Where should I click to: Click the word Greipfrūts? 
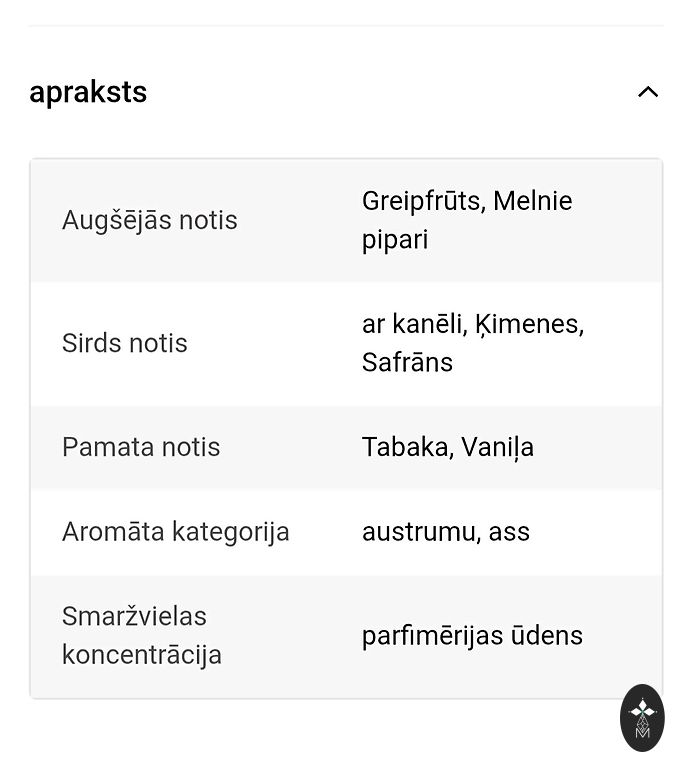(x=423, y=201)
